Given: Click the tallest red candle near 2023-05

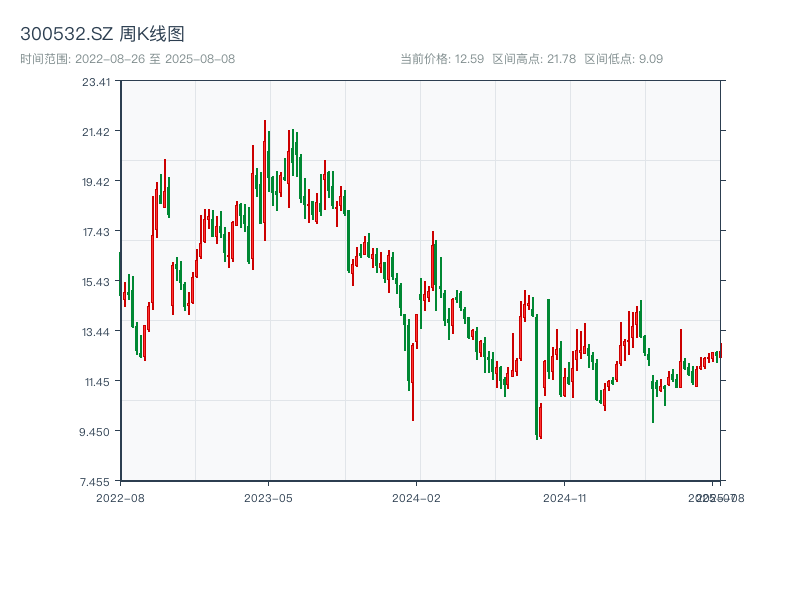Looking at the screenshot, I should point(265,180).
